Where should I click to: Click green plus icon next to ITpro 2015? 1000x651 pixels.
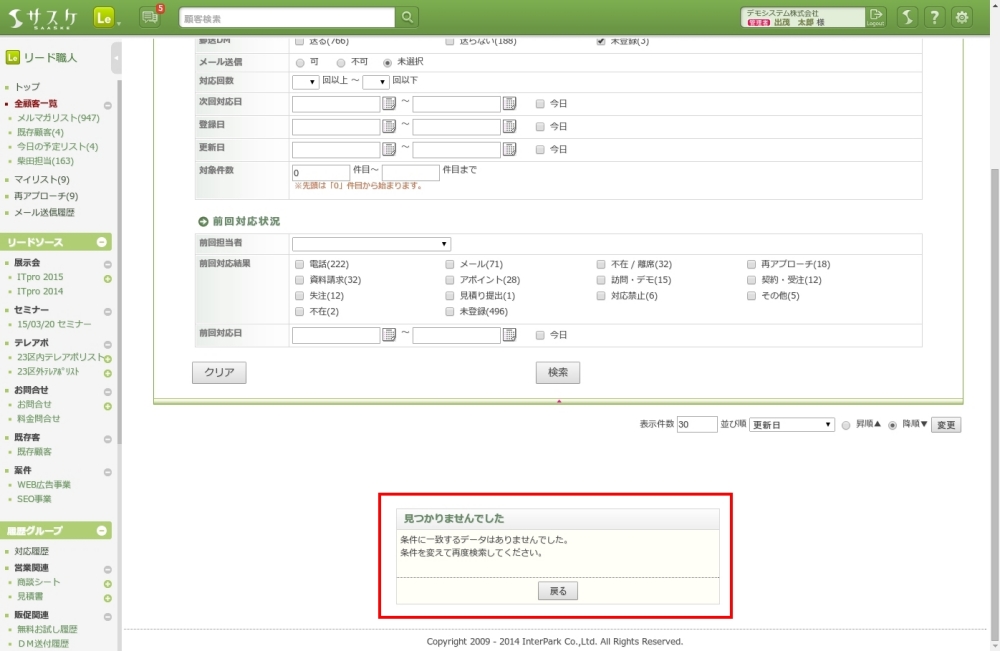[x=108, y=279]
